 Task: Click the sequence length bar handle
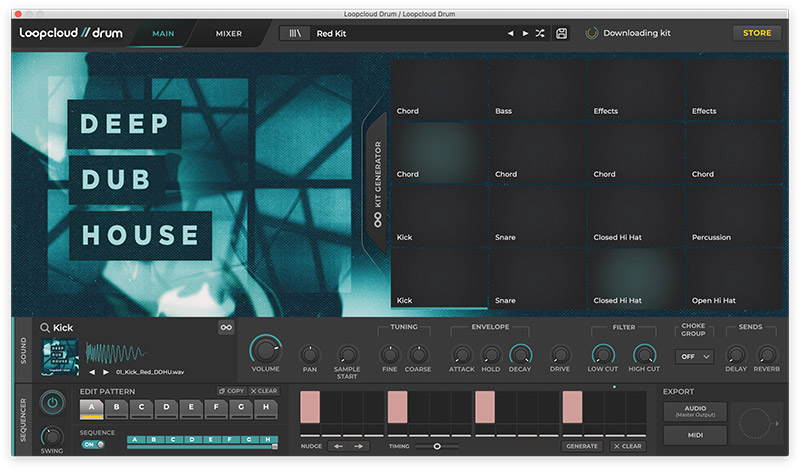(x=274, y=447)
